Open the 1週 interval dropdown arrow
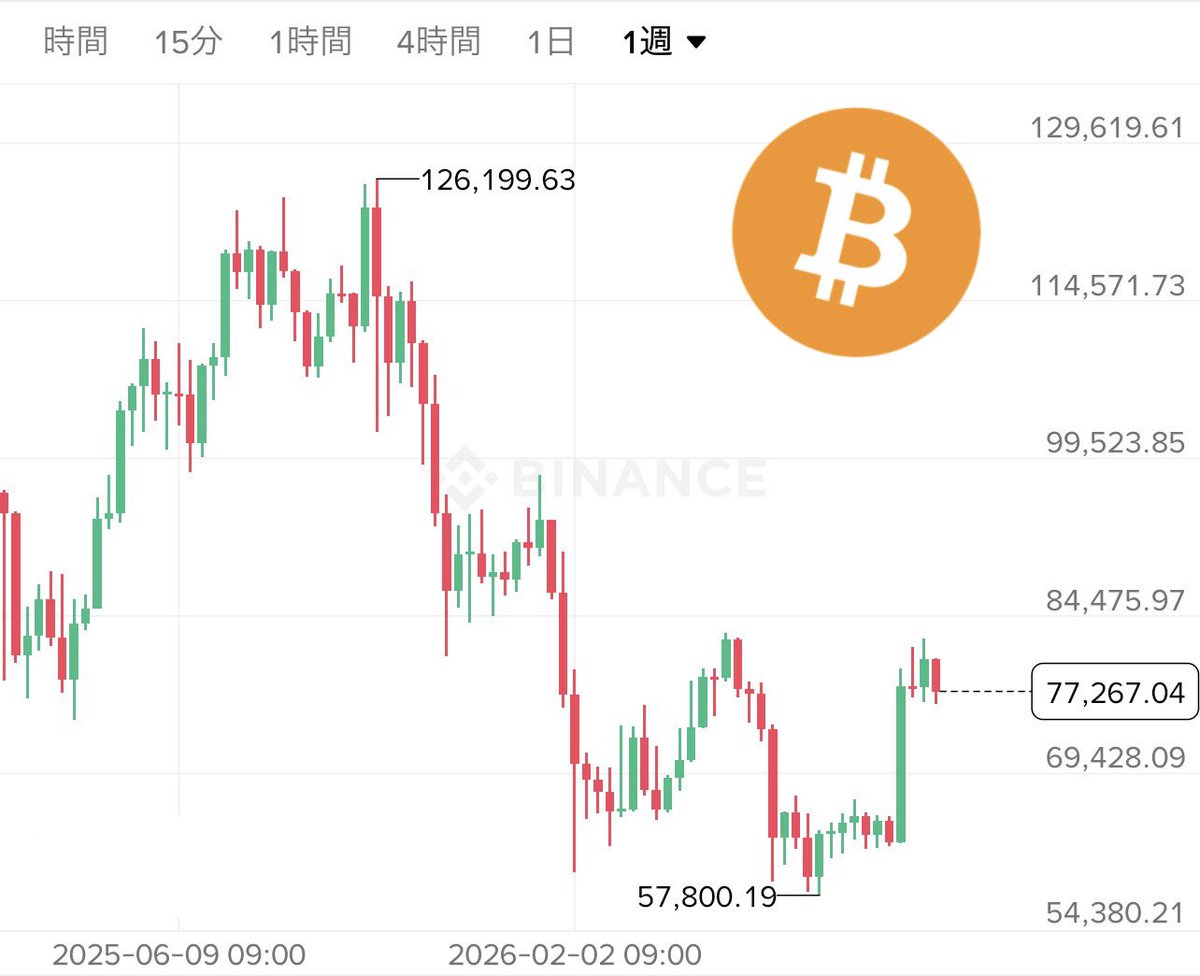 tap(697, 43)
